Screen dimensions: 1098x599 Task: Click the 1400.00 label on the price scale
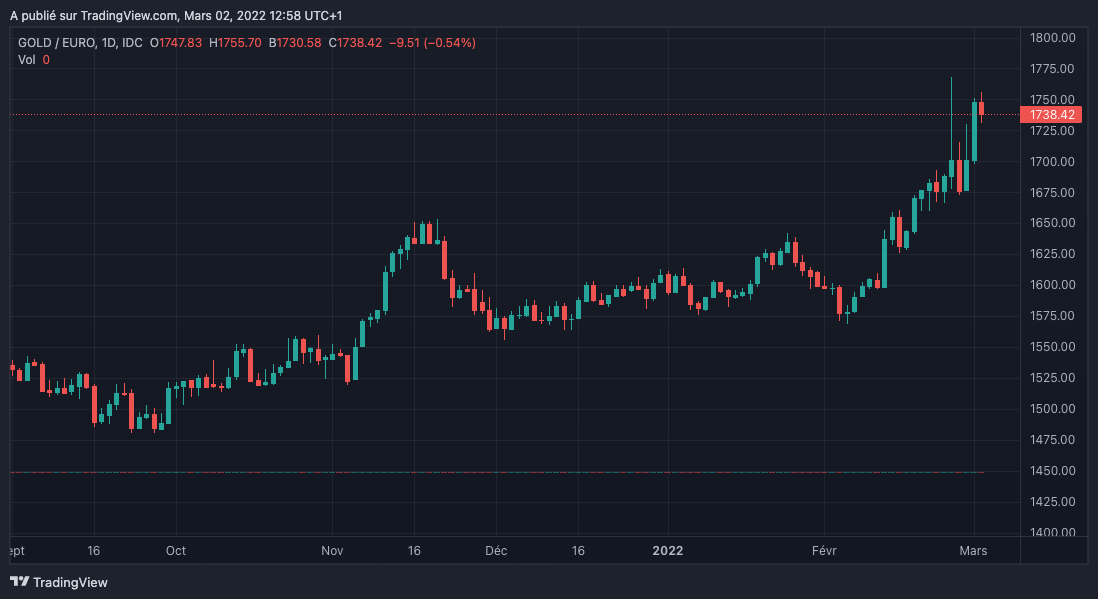click(x=1052, y=532)
